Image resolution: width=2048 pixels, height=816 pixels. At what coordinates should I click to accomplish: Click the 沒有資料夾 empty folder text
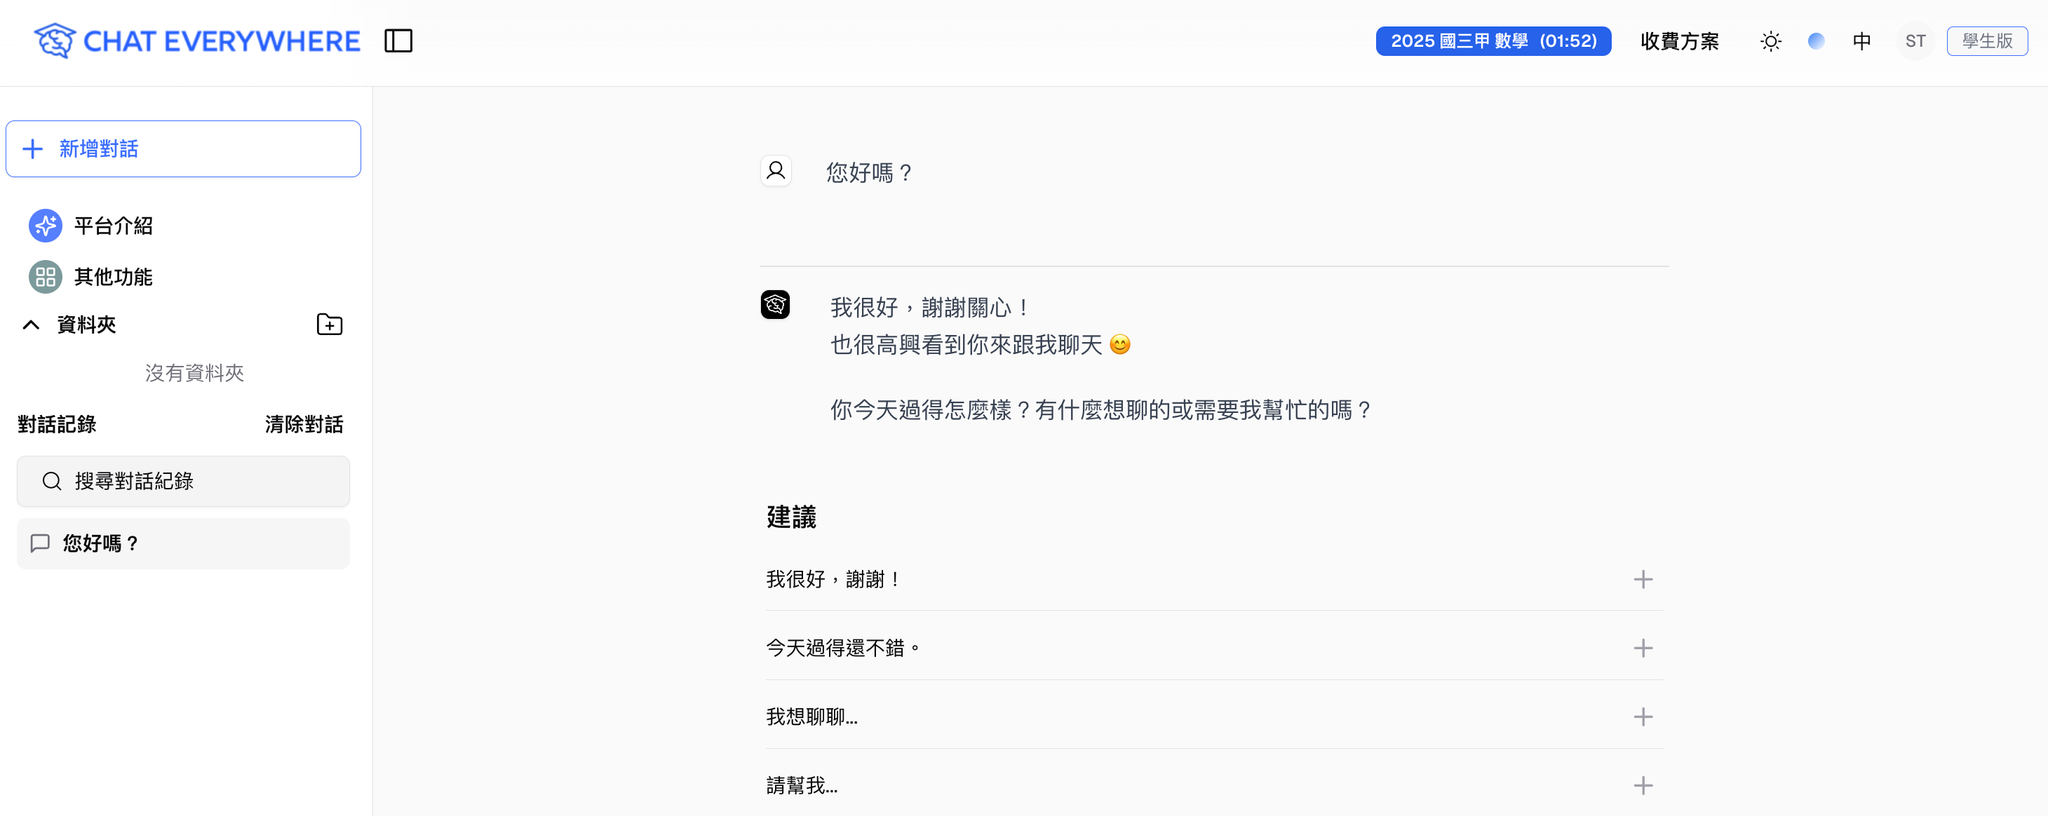coord(195,373)
